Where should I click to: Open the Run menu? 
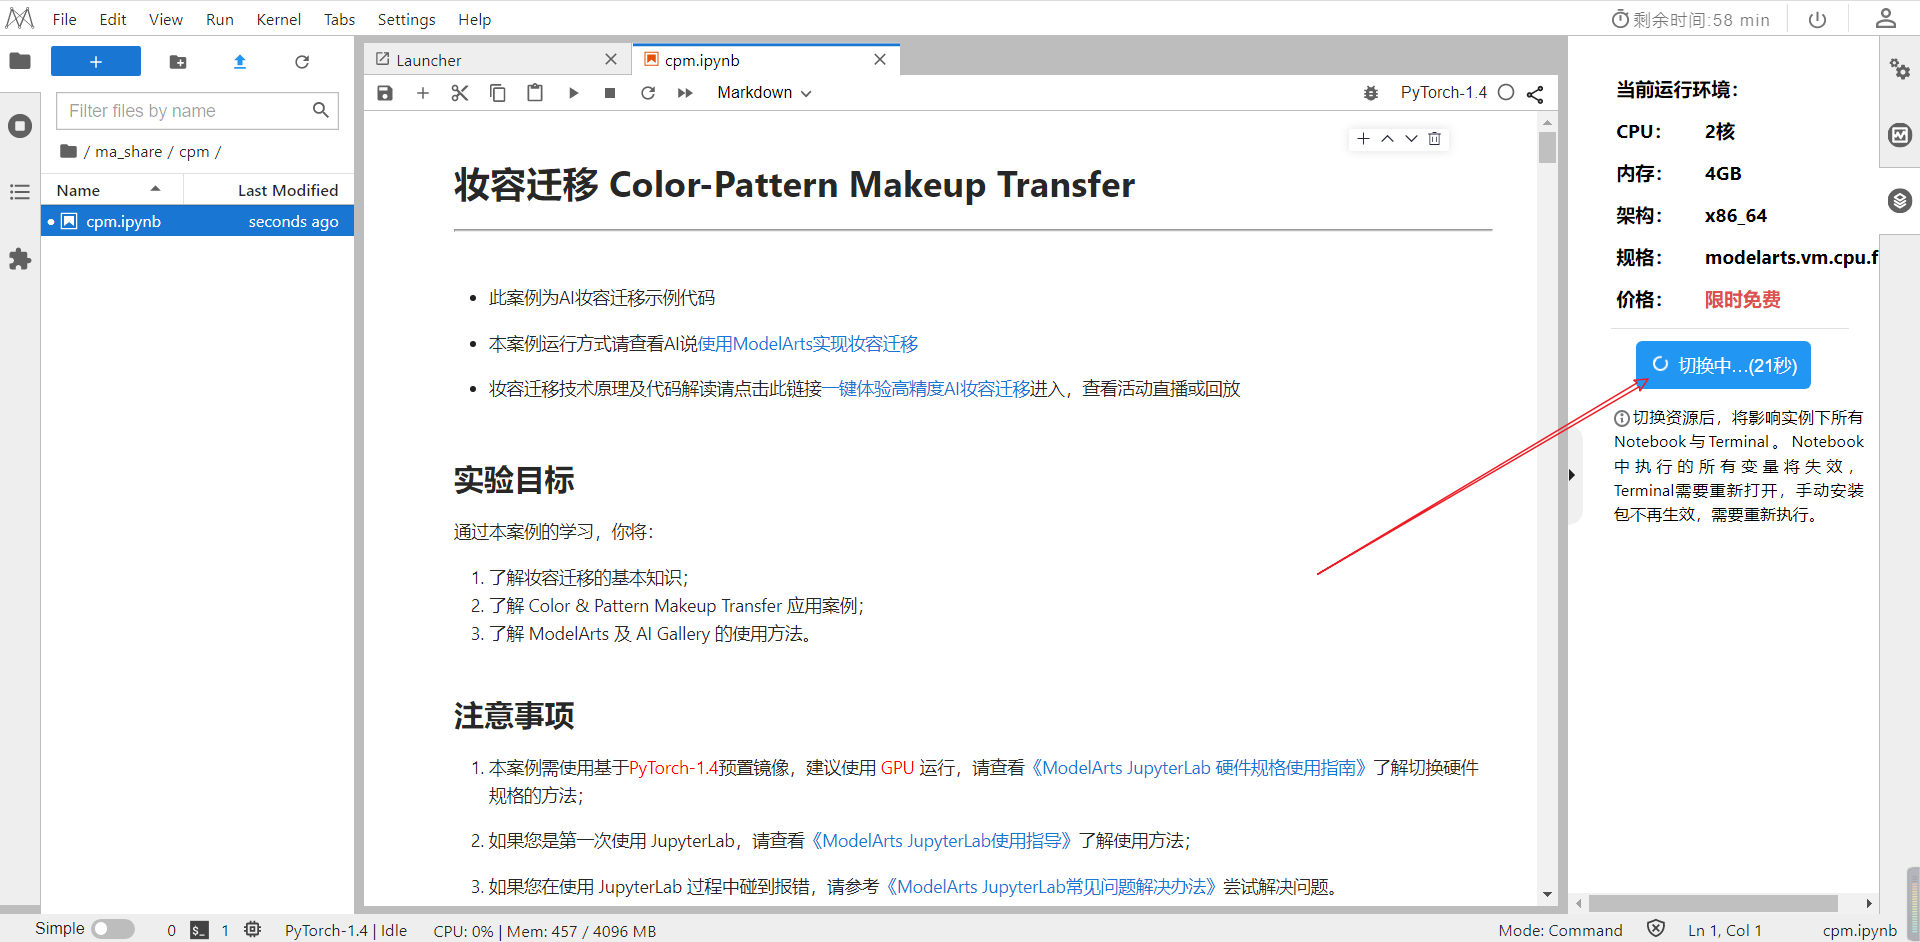220,19
